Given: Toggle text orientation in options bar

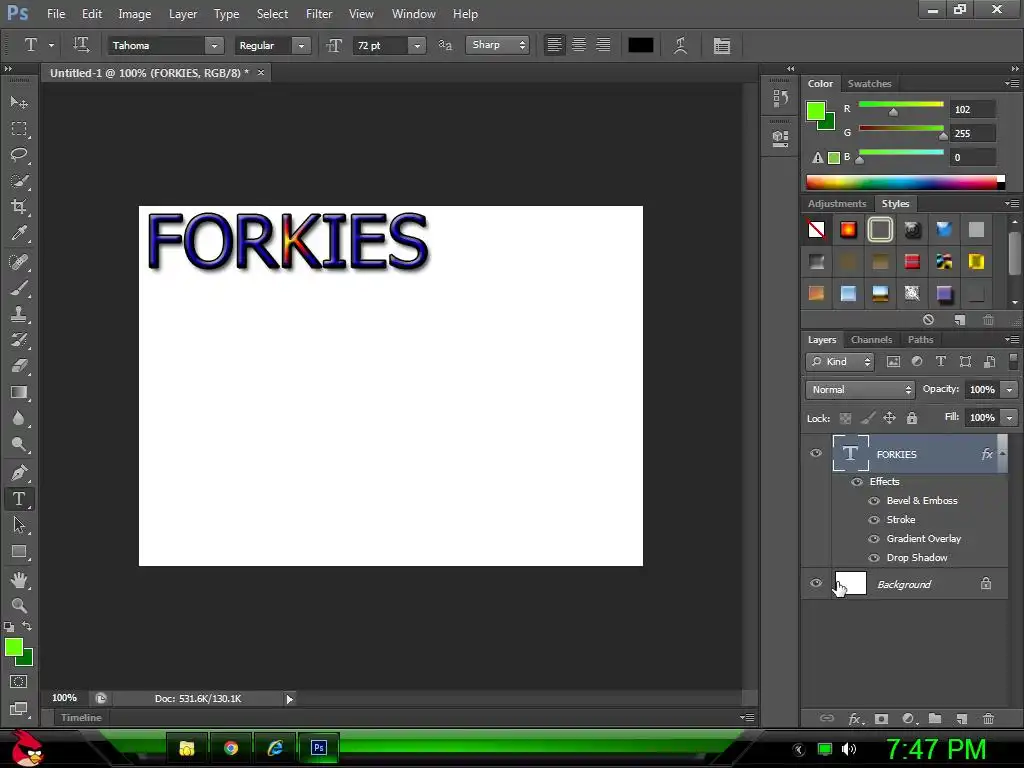Looking at the screenshot, I should pos(81,44).
